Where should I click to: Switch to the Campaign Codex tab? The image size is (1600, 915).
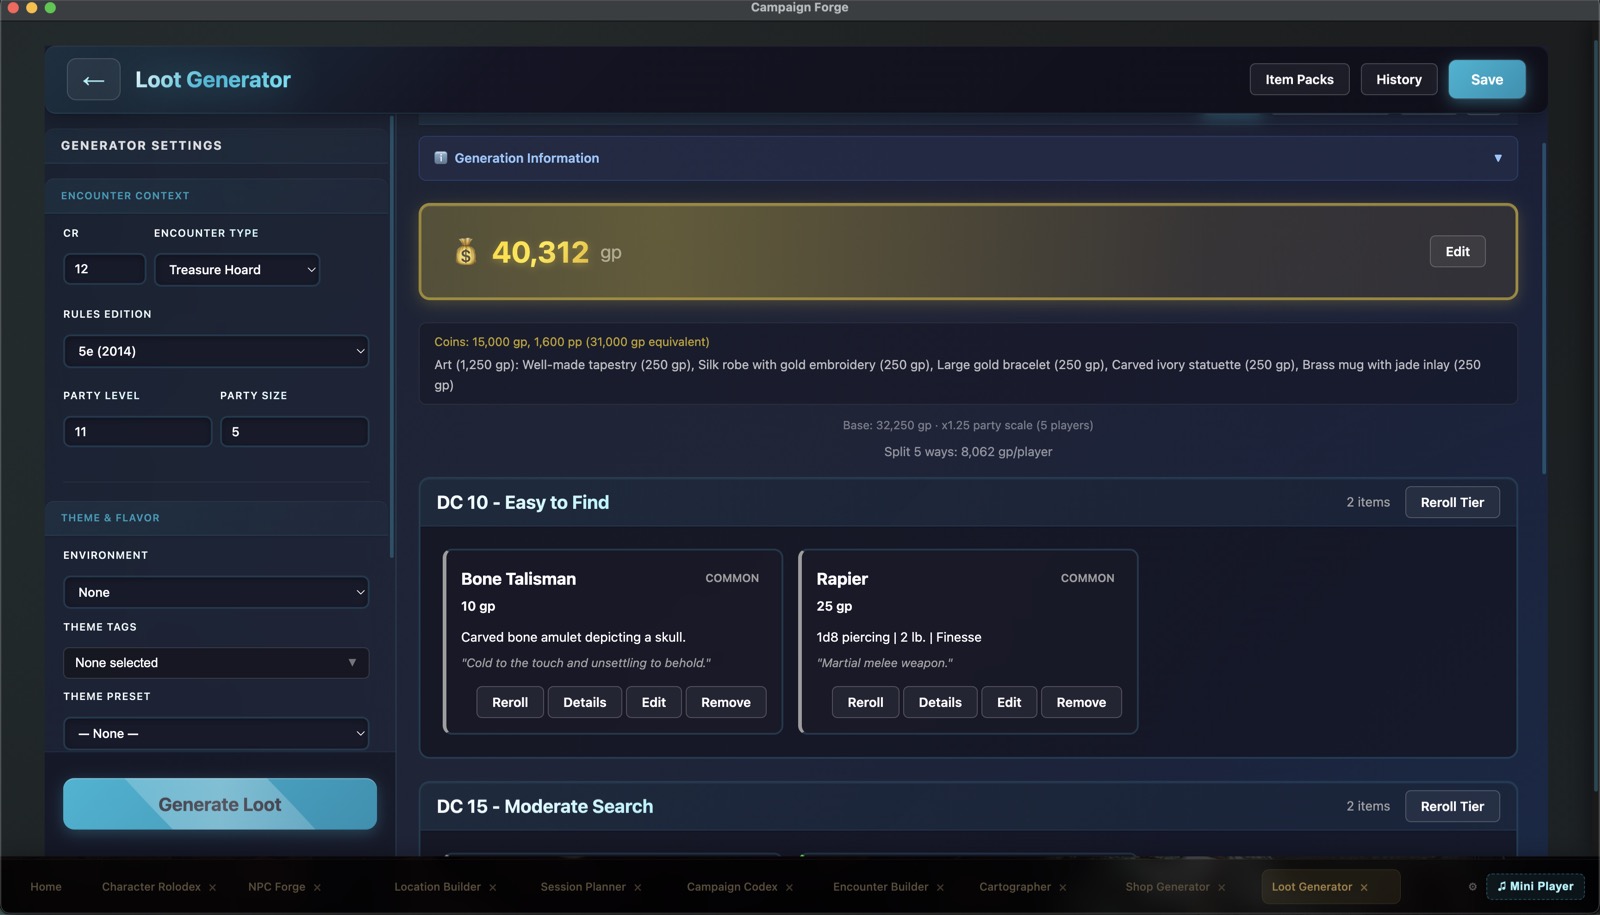tap(732, 887)
